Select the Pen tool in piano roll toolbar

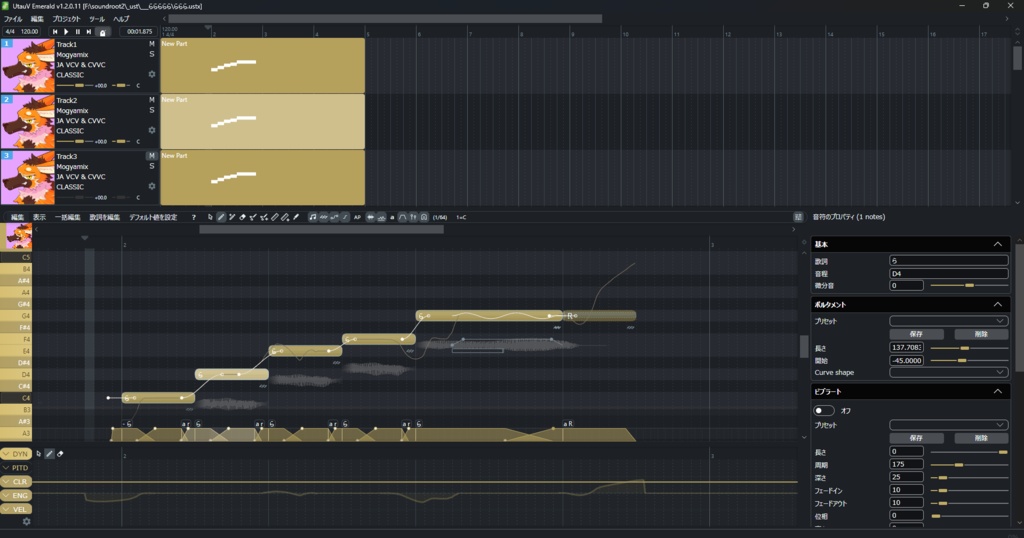coord(221,217)
